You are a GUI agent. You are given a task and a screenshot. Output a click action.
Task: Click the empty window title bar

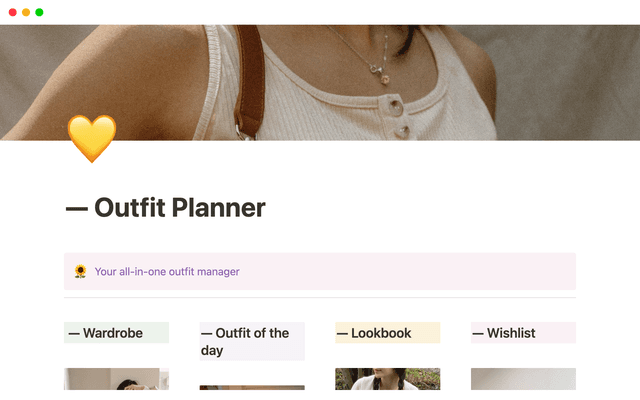pos(320,12)
